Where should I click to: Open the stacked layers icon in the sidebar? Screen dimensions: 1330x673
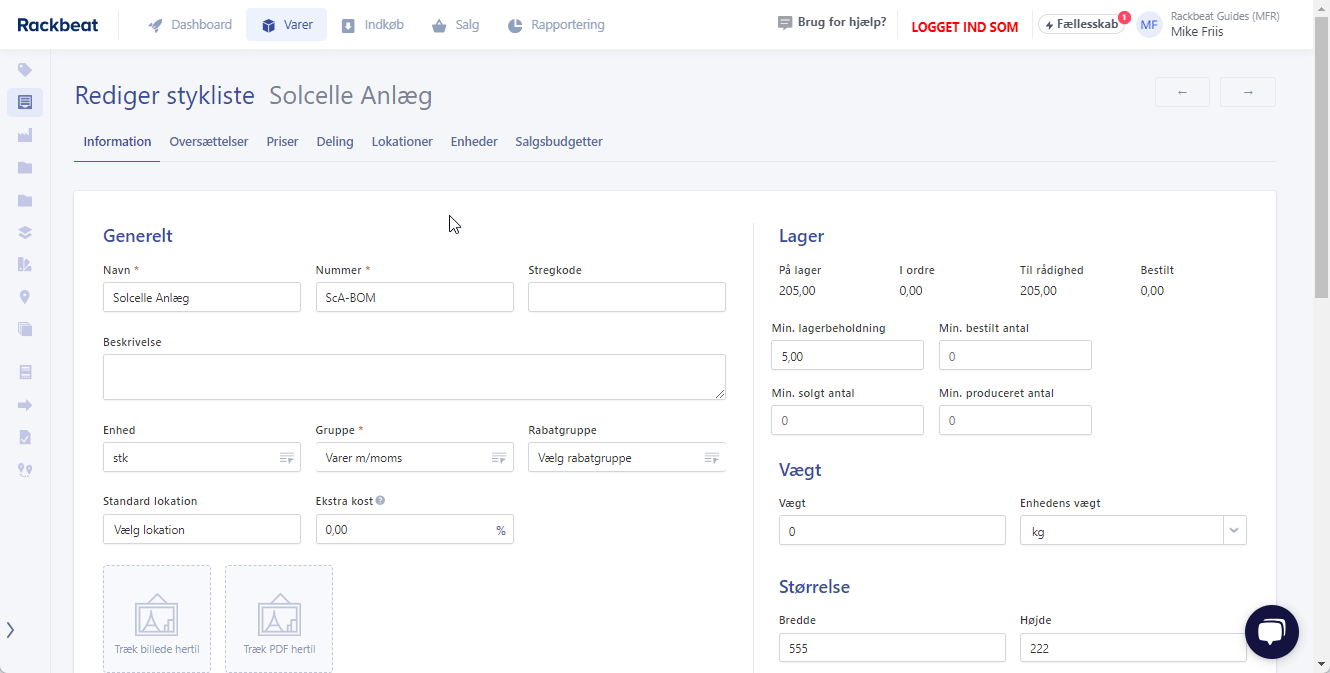[25, 232]
